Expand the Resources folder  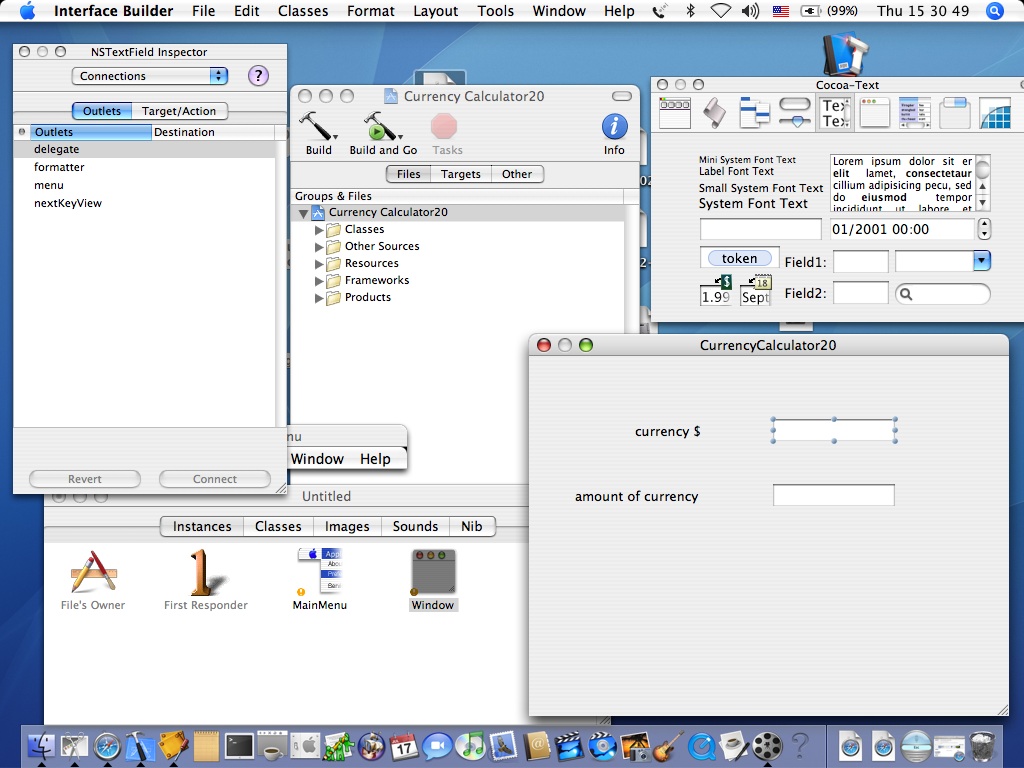tap(319, 264)
